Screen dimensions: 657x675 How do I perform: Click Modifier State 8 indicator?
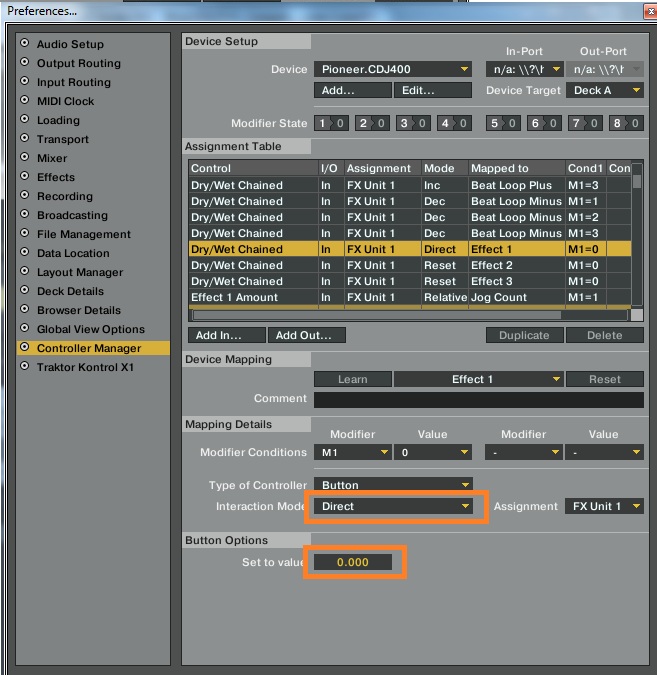point(626,123)
